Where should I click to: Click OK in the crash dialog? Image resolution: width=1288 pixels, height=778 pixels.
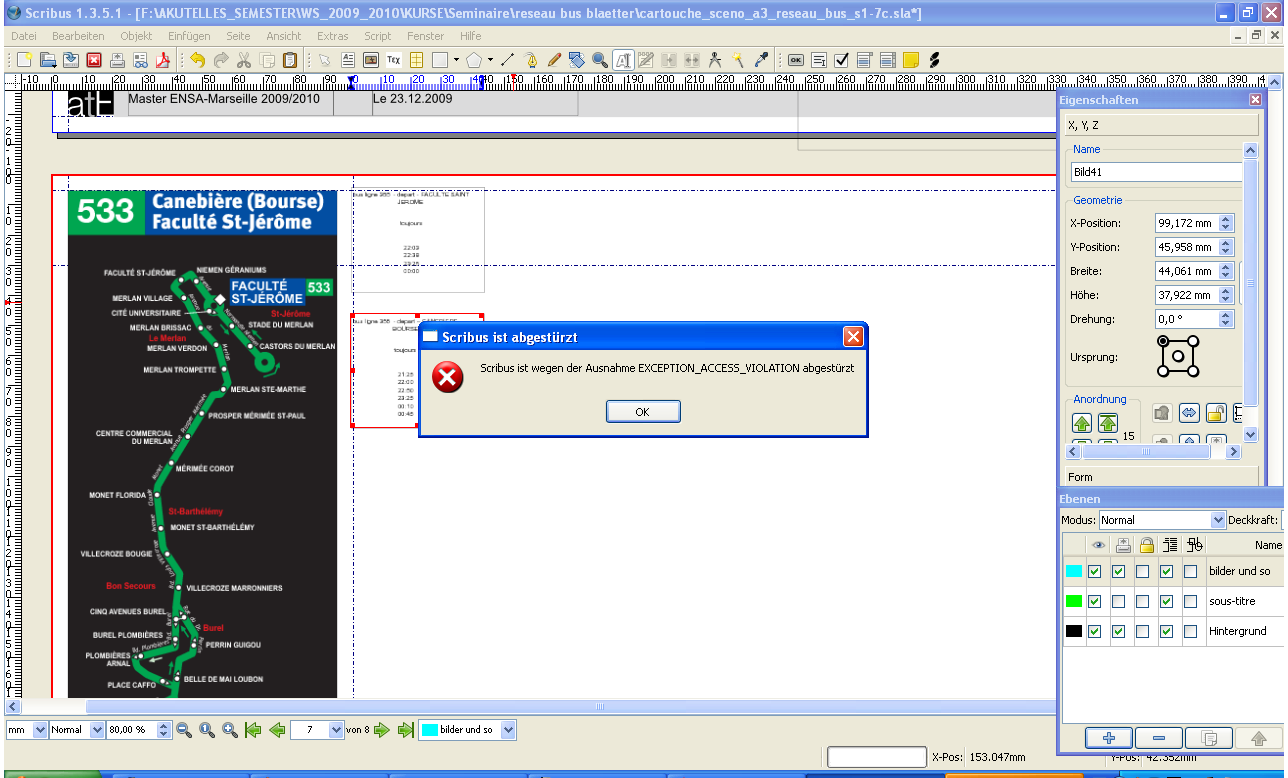[643, 412]
